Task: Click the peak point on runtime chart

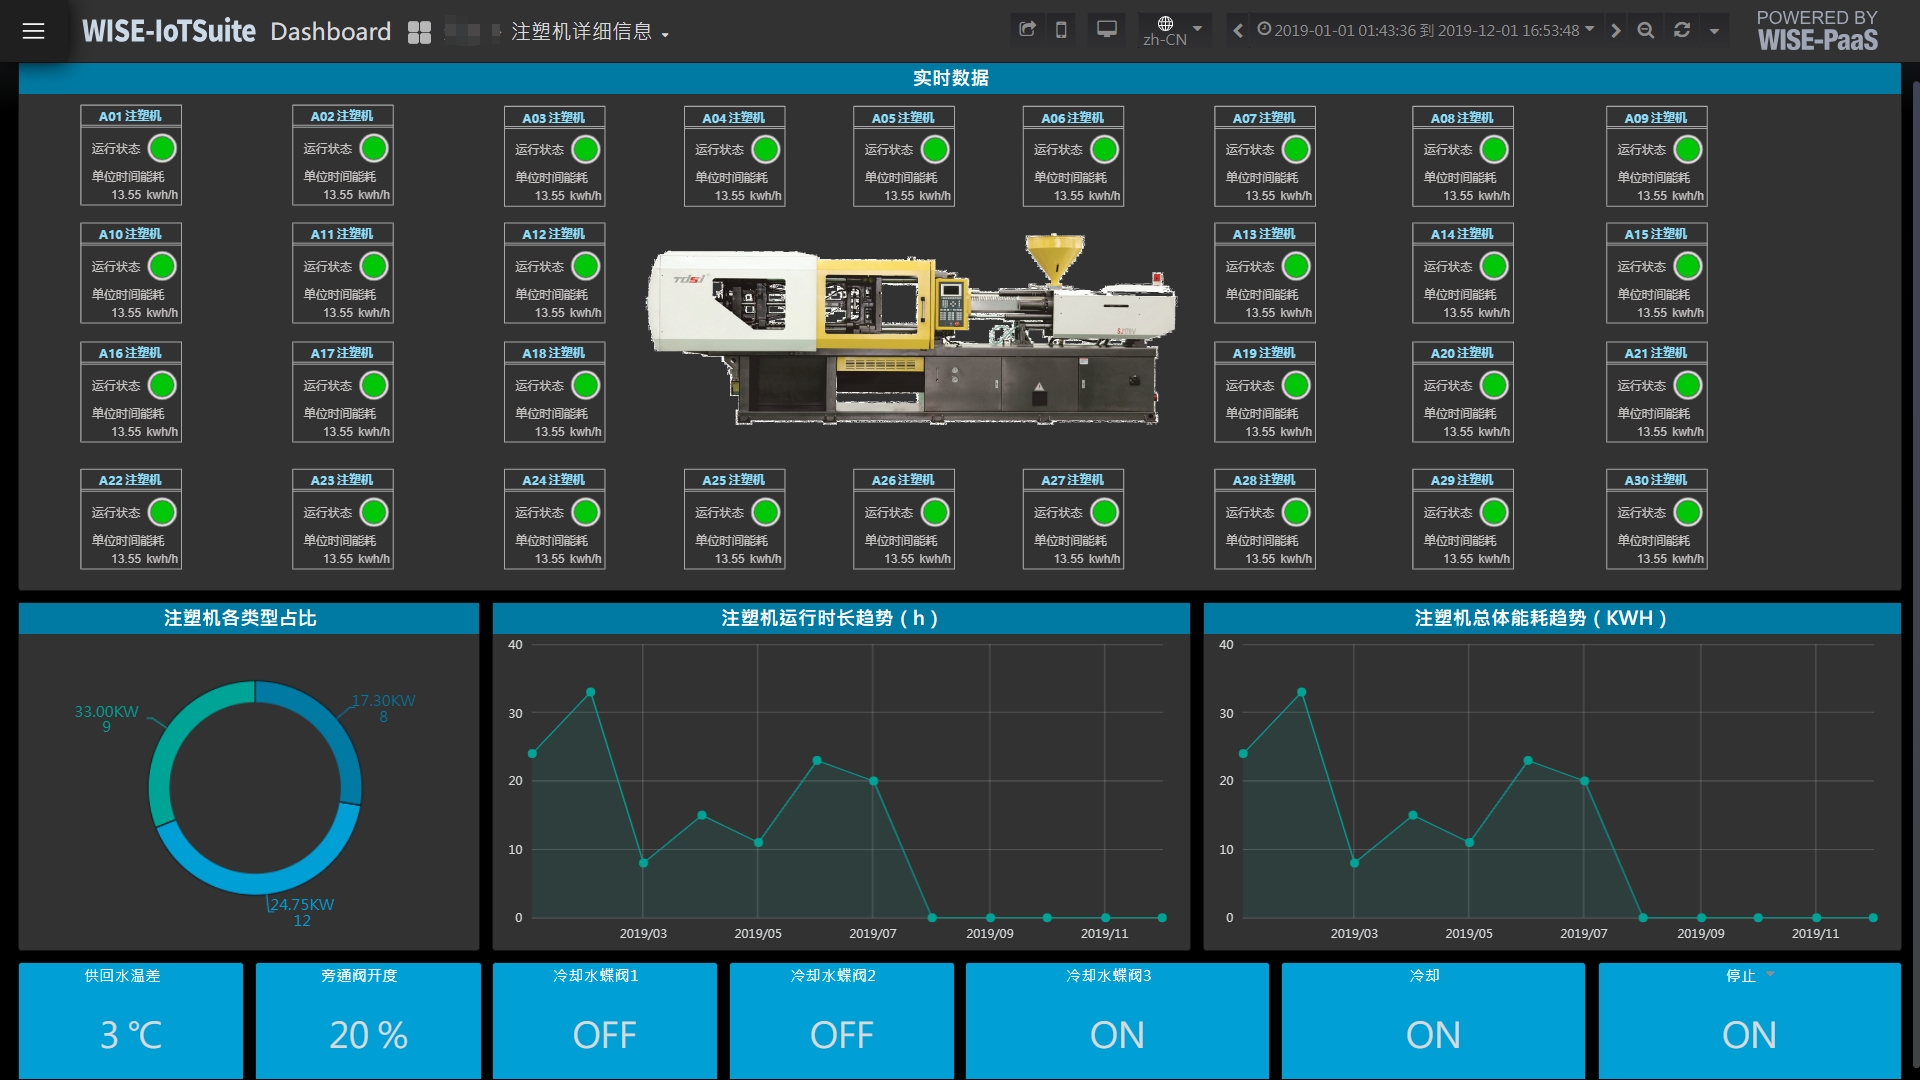Action: pos(590,692)
